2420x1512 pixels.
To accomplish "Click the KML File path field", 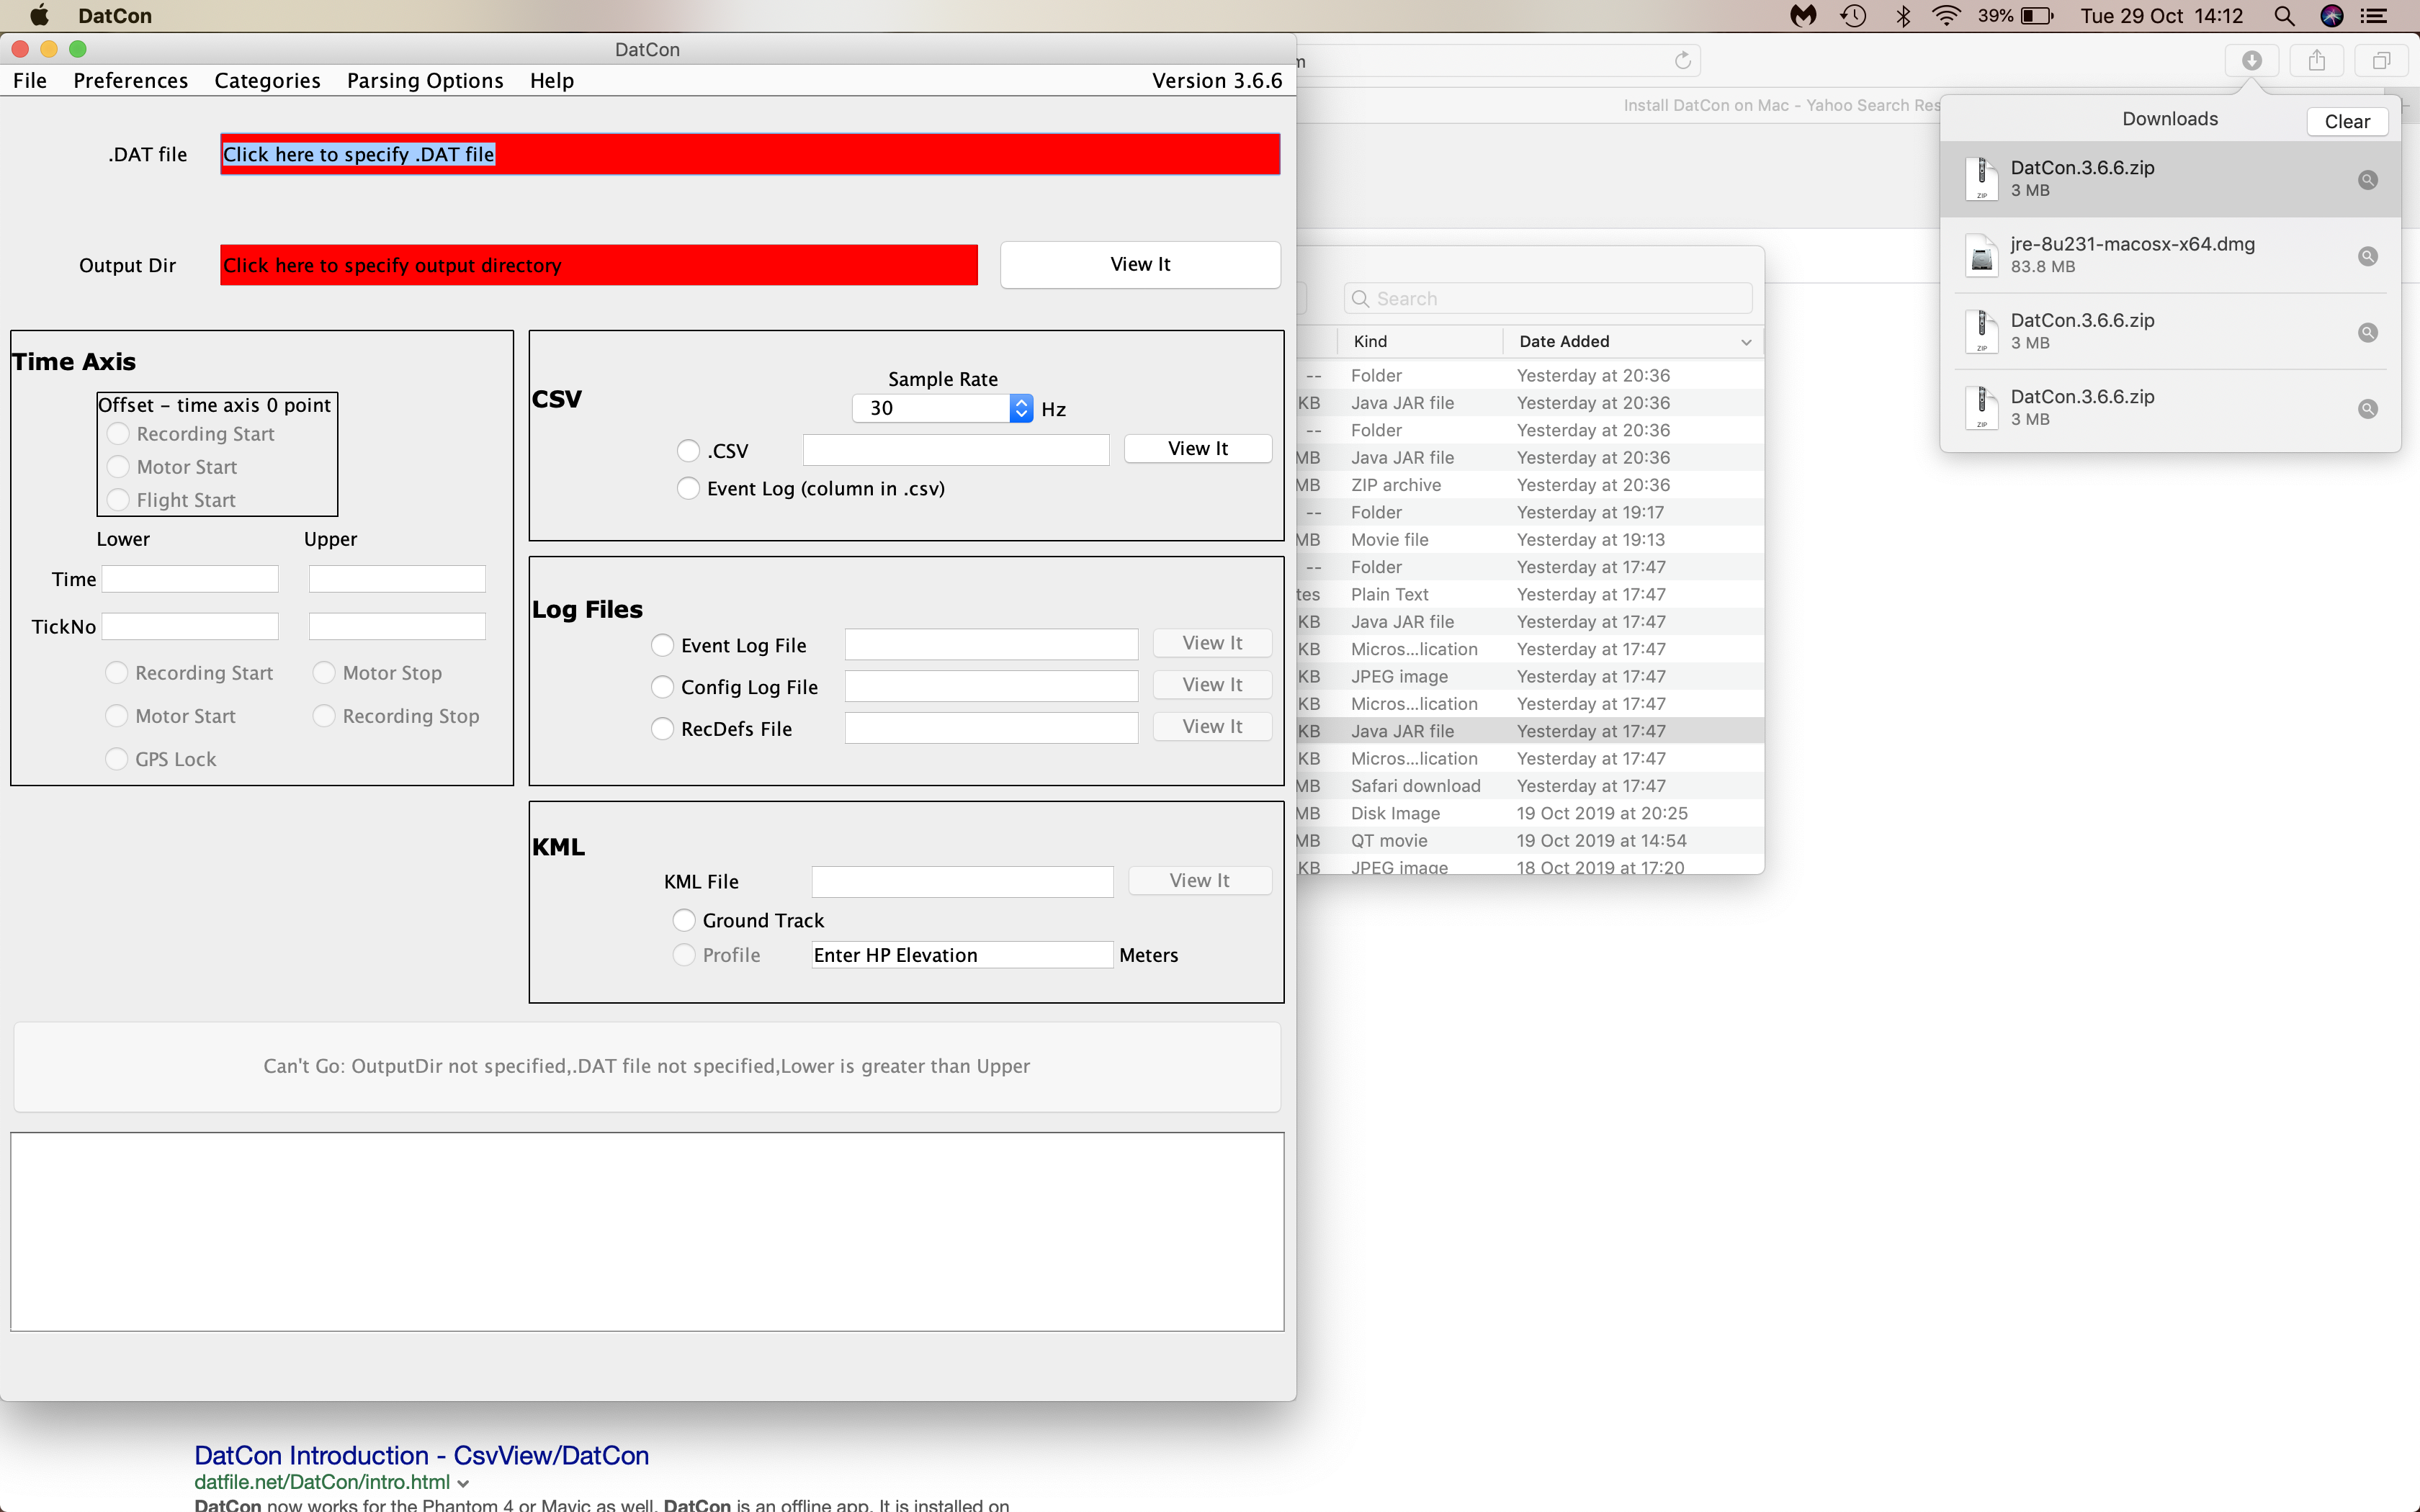I will [962, 881].
